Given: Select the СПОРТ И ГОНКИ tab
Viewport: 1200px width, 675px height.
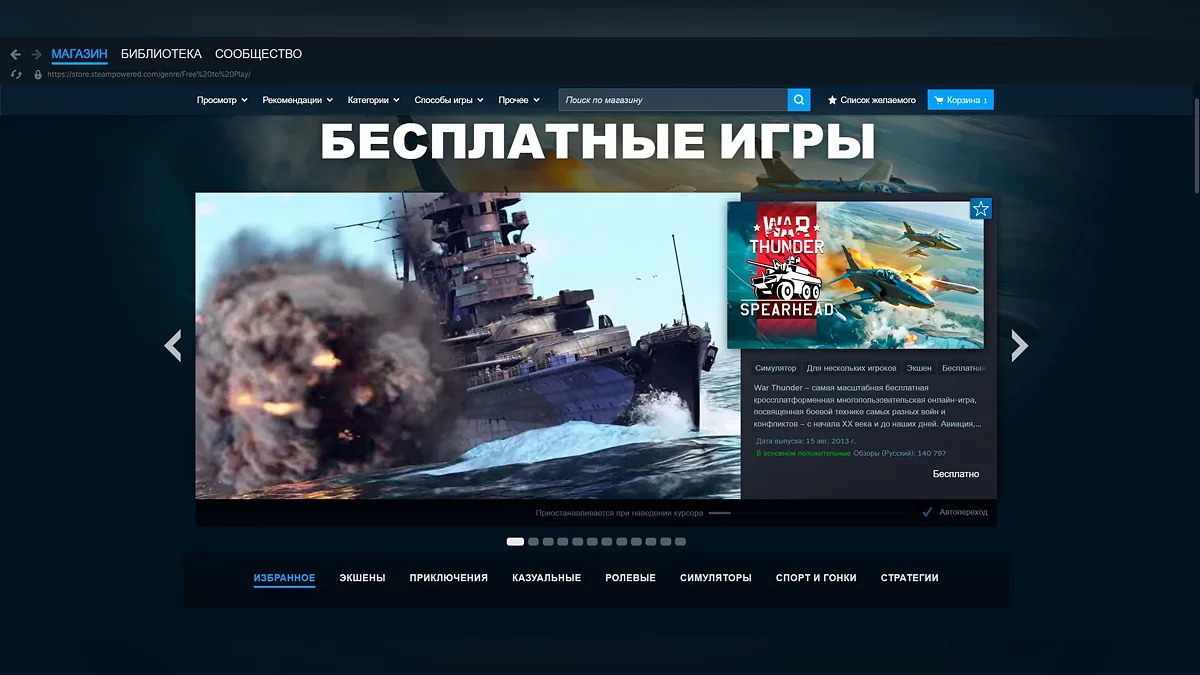Looking at the screenshot, I should pos(816,578).
